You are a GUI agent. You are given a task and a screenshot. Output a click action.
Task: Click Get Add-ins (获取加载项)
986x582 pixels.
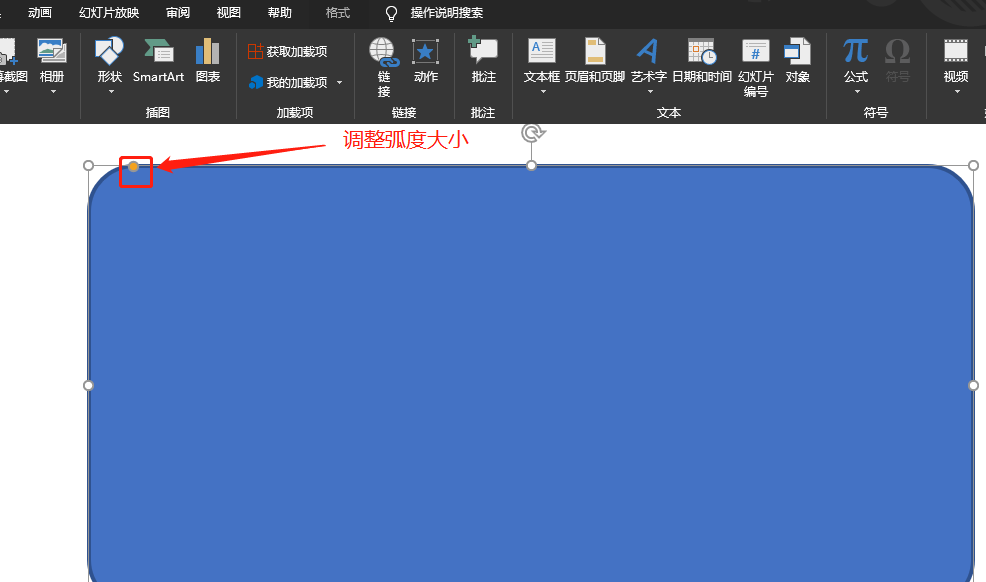click(287, 52)
